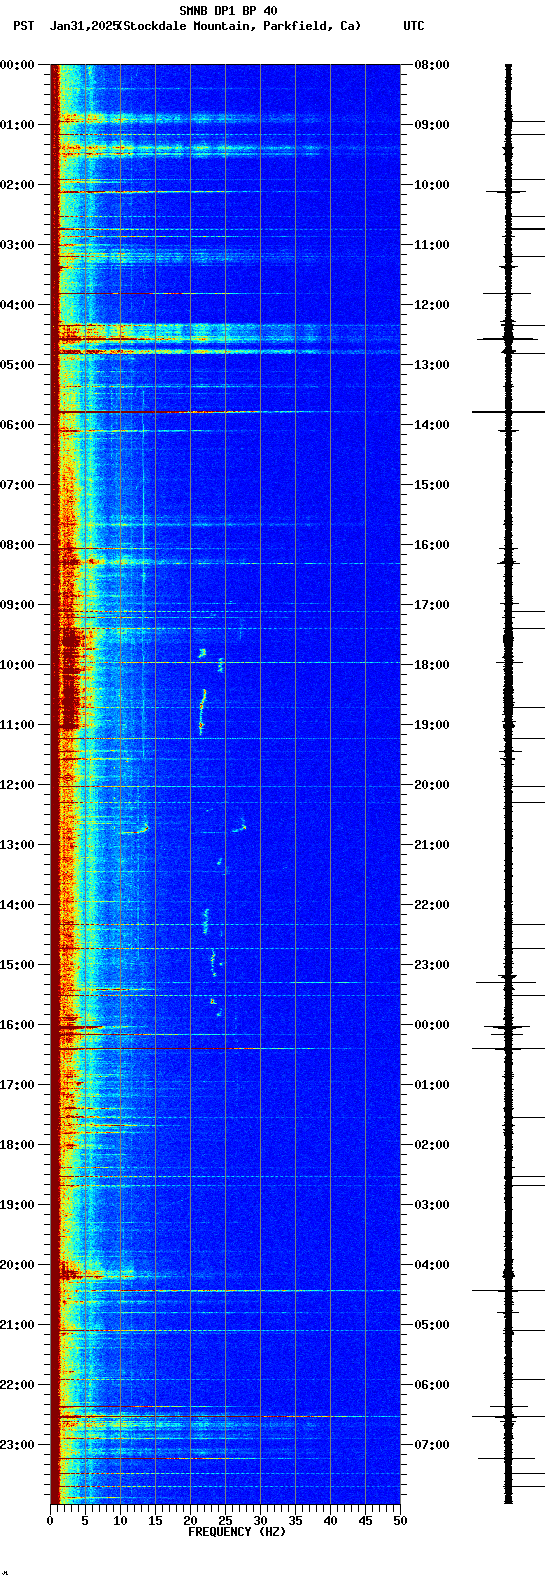Click the frequency axis value '50'
The height and width of the screenshot is (1584, 552).
400,1521
